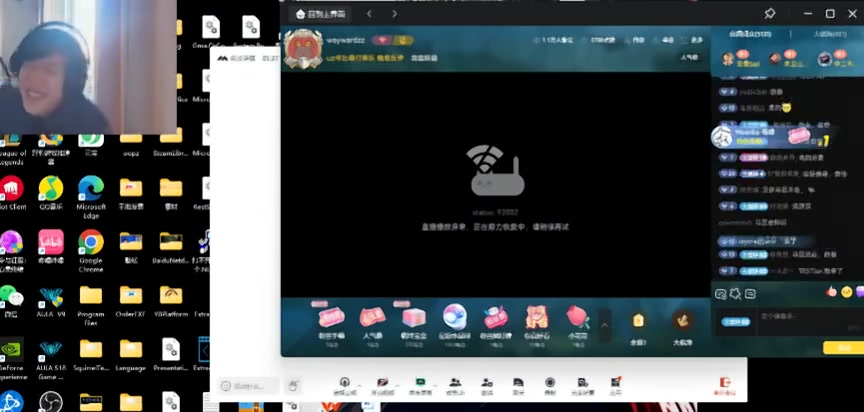This screenshot has height=412, width=864.
Task: Switch to the first audience list tab
Action: click(x=747, y=34)
